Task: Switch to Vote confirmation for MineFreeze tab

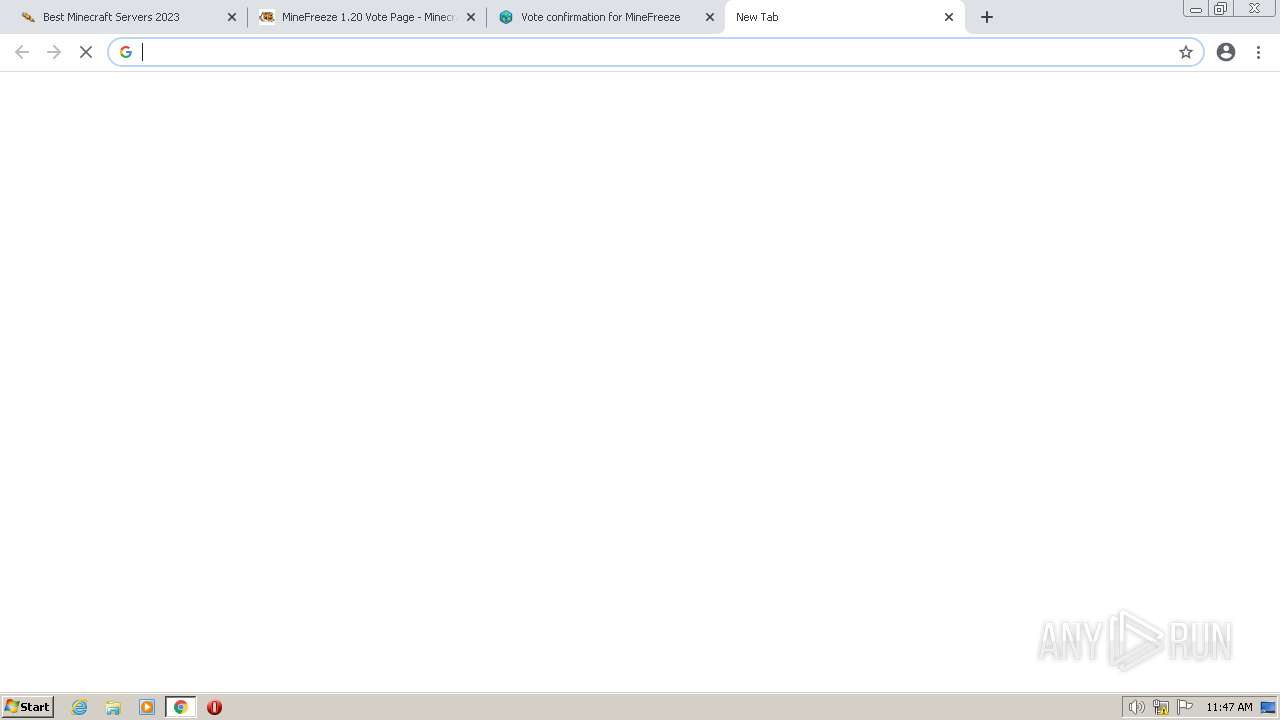Action: [604, 17]
